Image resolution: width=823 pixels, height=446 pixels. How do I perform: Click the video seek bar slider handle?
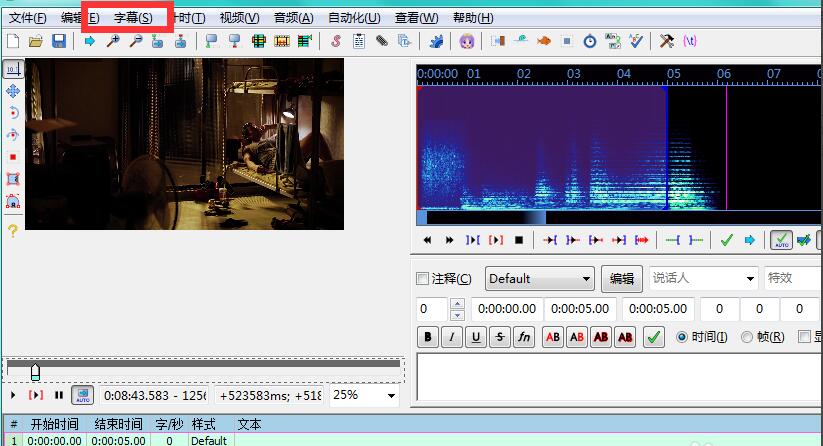(36, 372)
